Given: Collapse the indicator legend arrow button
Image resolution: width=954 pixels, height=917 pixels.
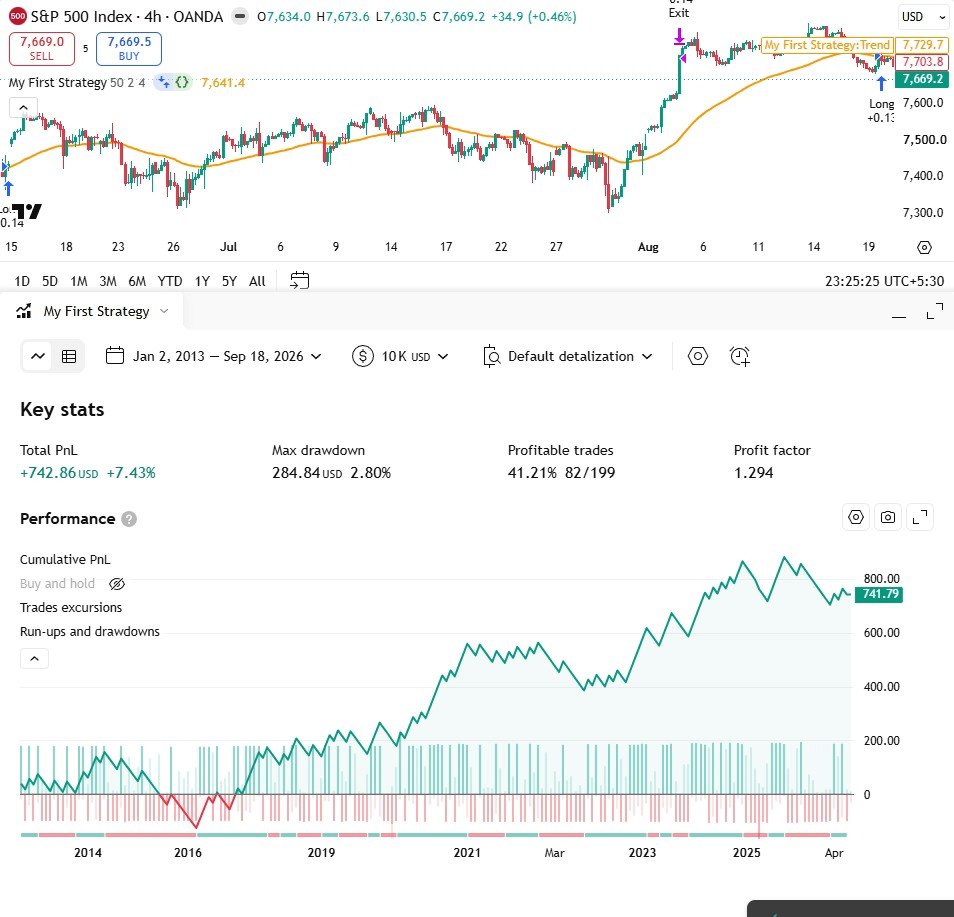Looking at the screenshot, I should 23,108.
